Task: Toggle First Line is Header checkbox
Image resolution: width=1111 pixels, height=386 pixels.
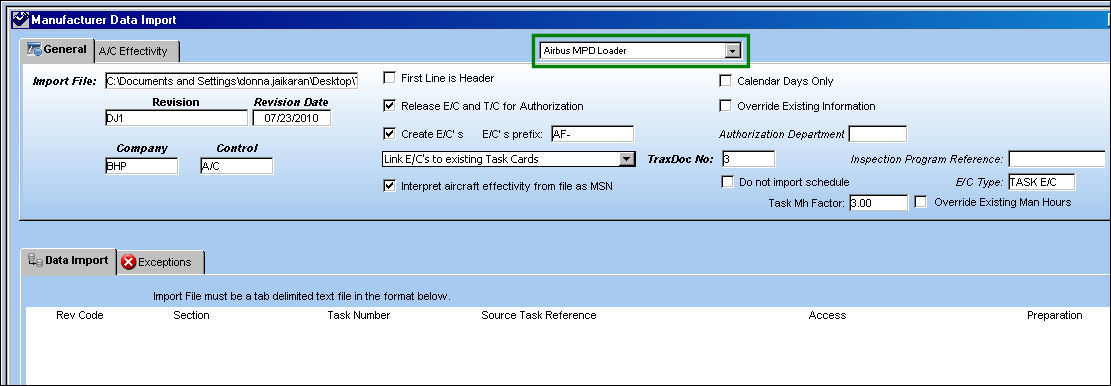Action: click(389, 78)
